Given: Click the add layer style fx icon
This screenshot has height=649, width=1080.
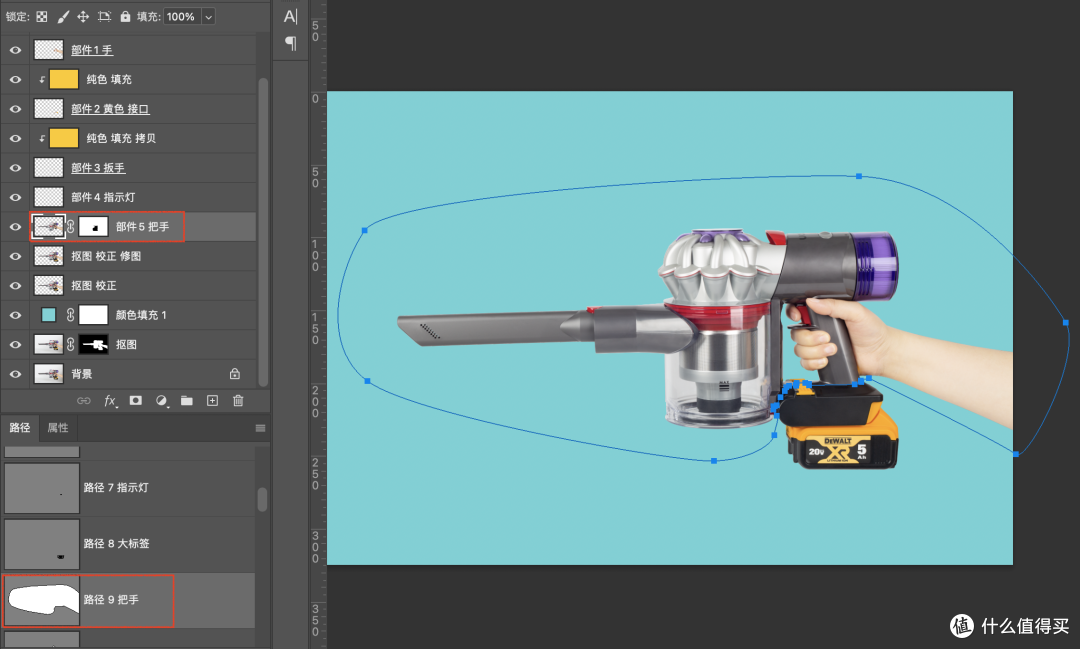Looking at the screenshot, I should point(110,400).
